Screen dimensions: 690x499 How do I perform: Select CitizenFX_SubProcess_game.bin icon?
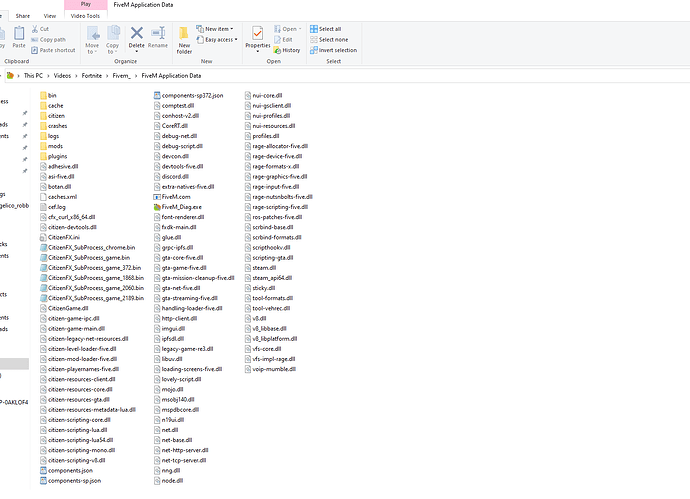(x=43, y=257)
